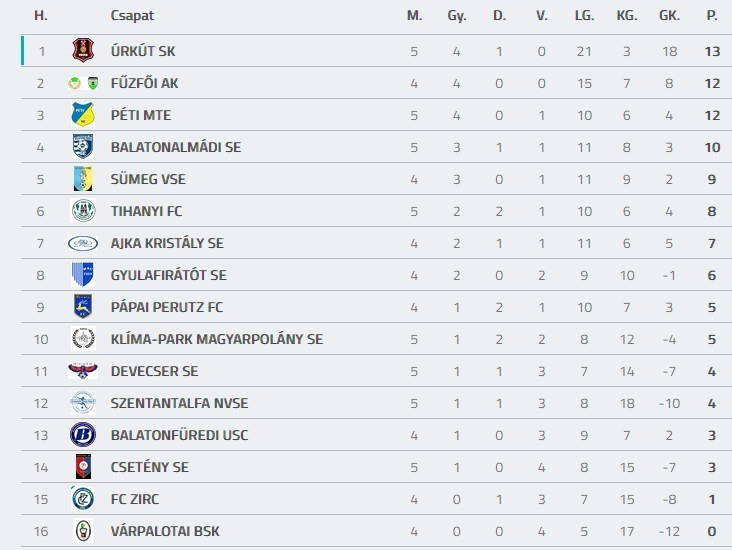Click the Csapat column header

pos(132,16)
